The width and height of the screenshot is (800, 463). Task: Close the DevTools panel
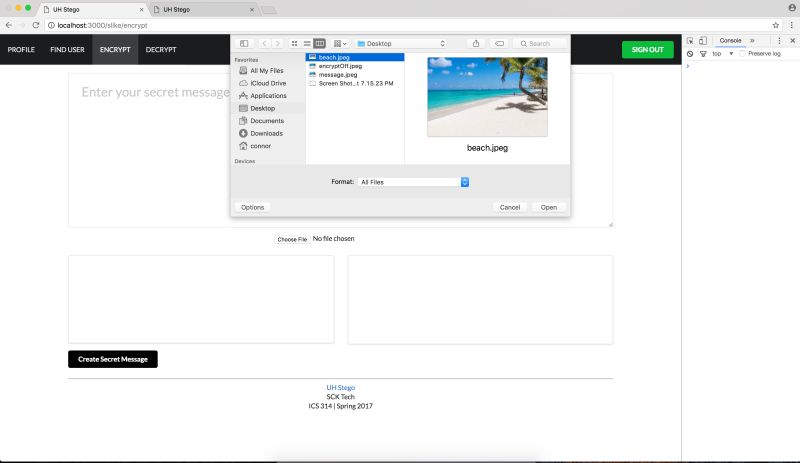(792, 41)
